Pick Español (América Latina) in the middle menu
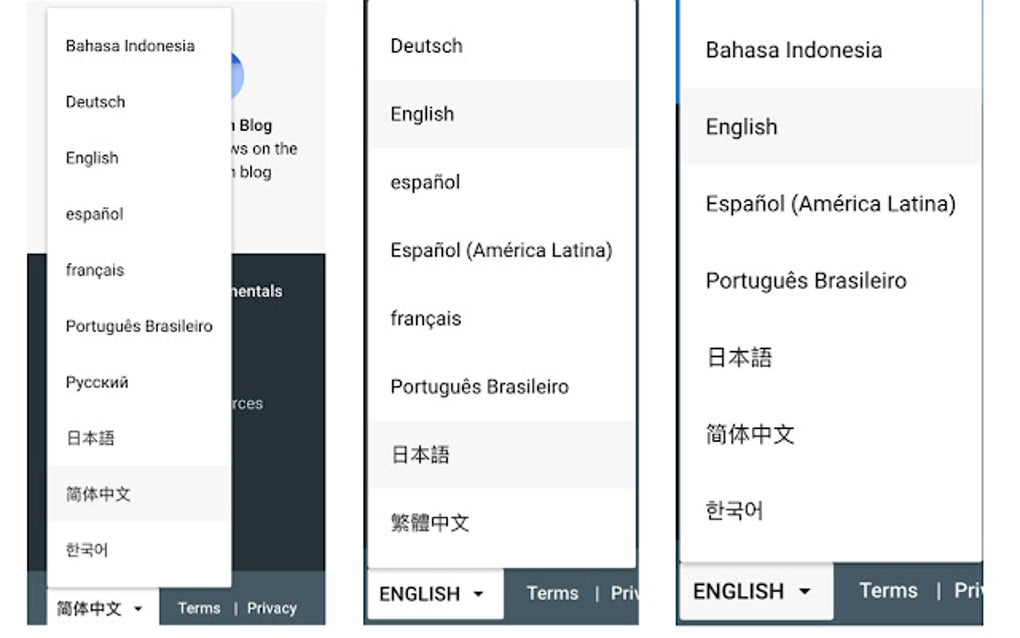The width and height of the screenshot is (1020, 638). pyautogui.click(x=501, y=251)
